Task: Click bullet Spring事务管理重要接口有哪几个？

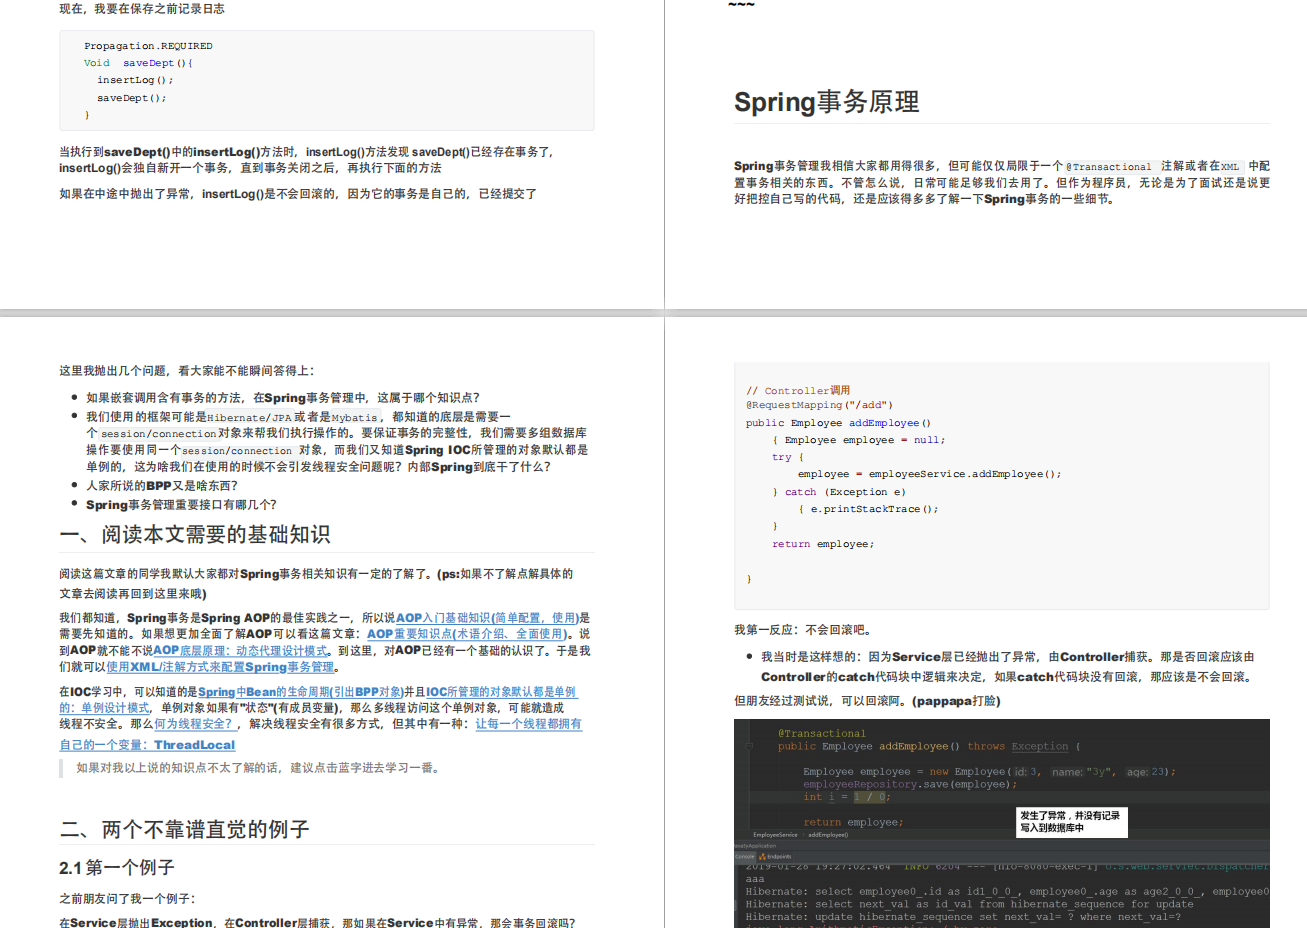Action: pos(181,505)
